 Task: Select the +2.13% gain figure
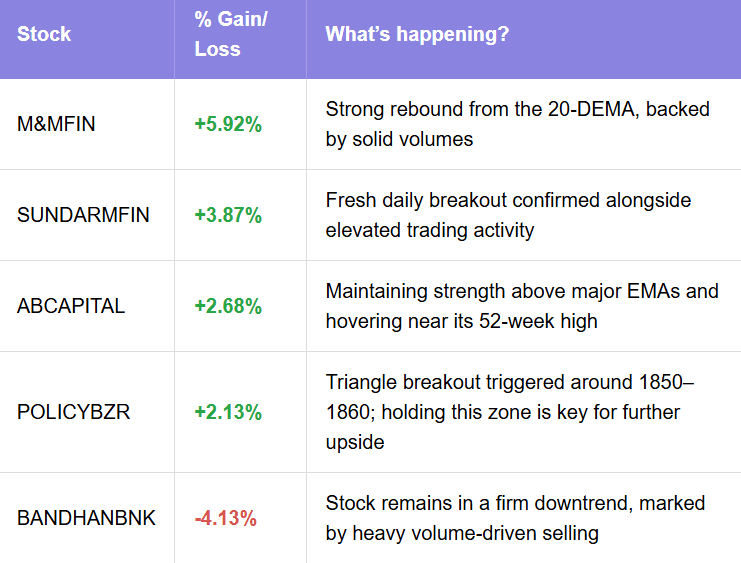coord(228,412)
